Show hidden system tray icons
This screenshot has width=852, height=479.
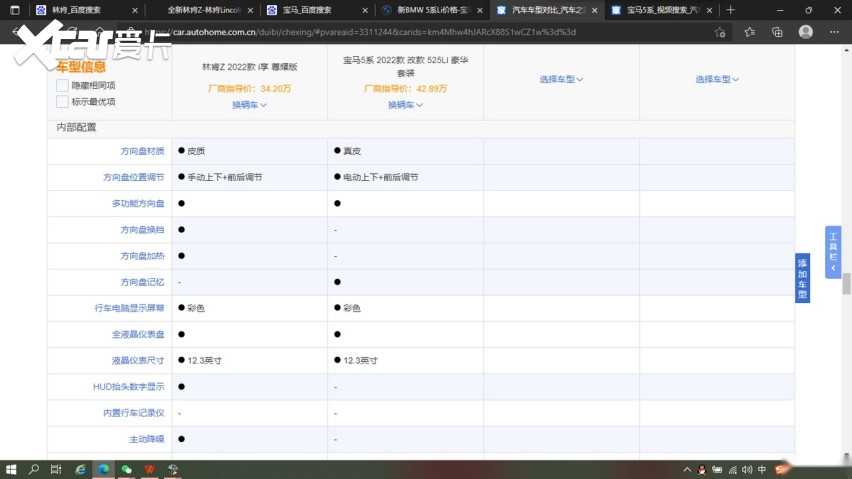[687, 470]
